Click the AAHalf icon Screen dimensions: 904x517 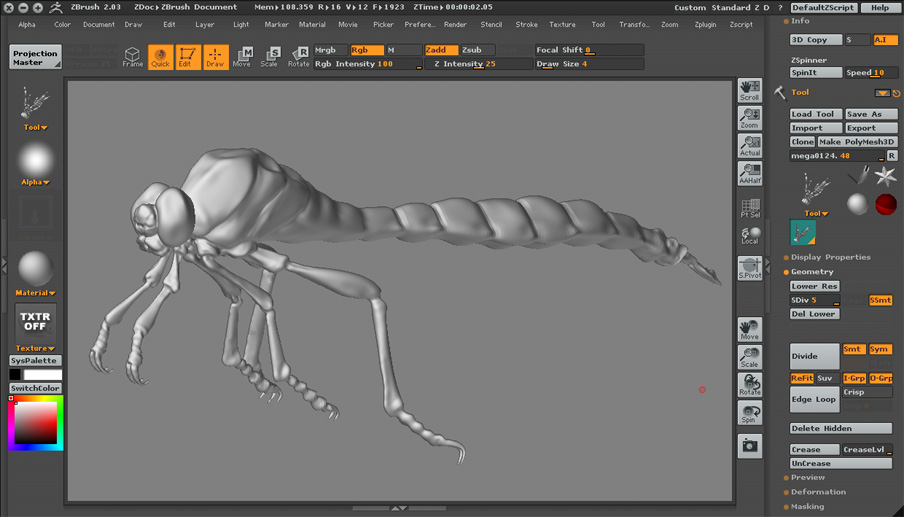(x=749, y=173)
